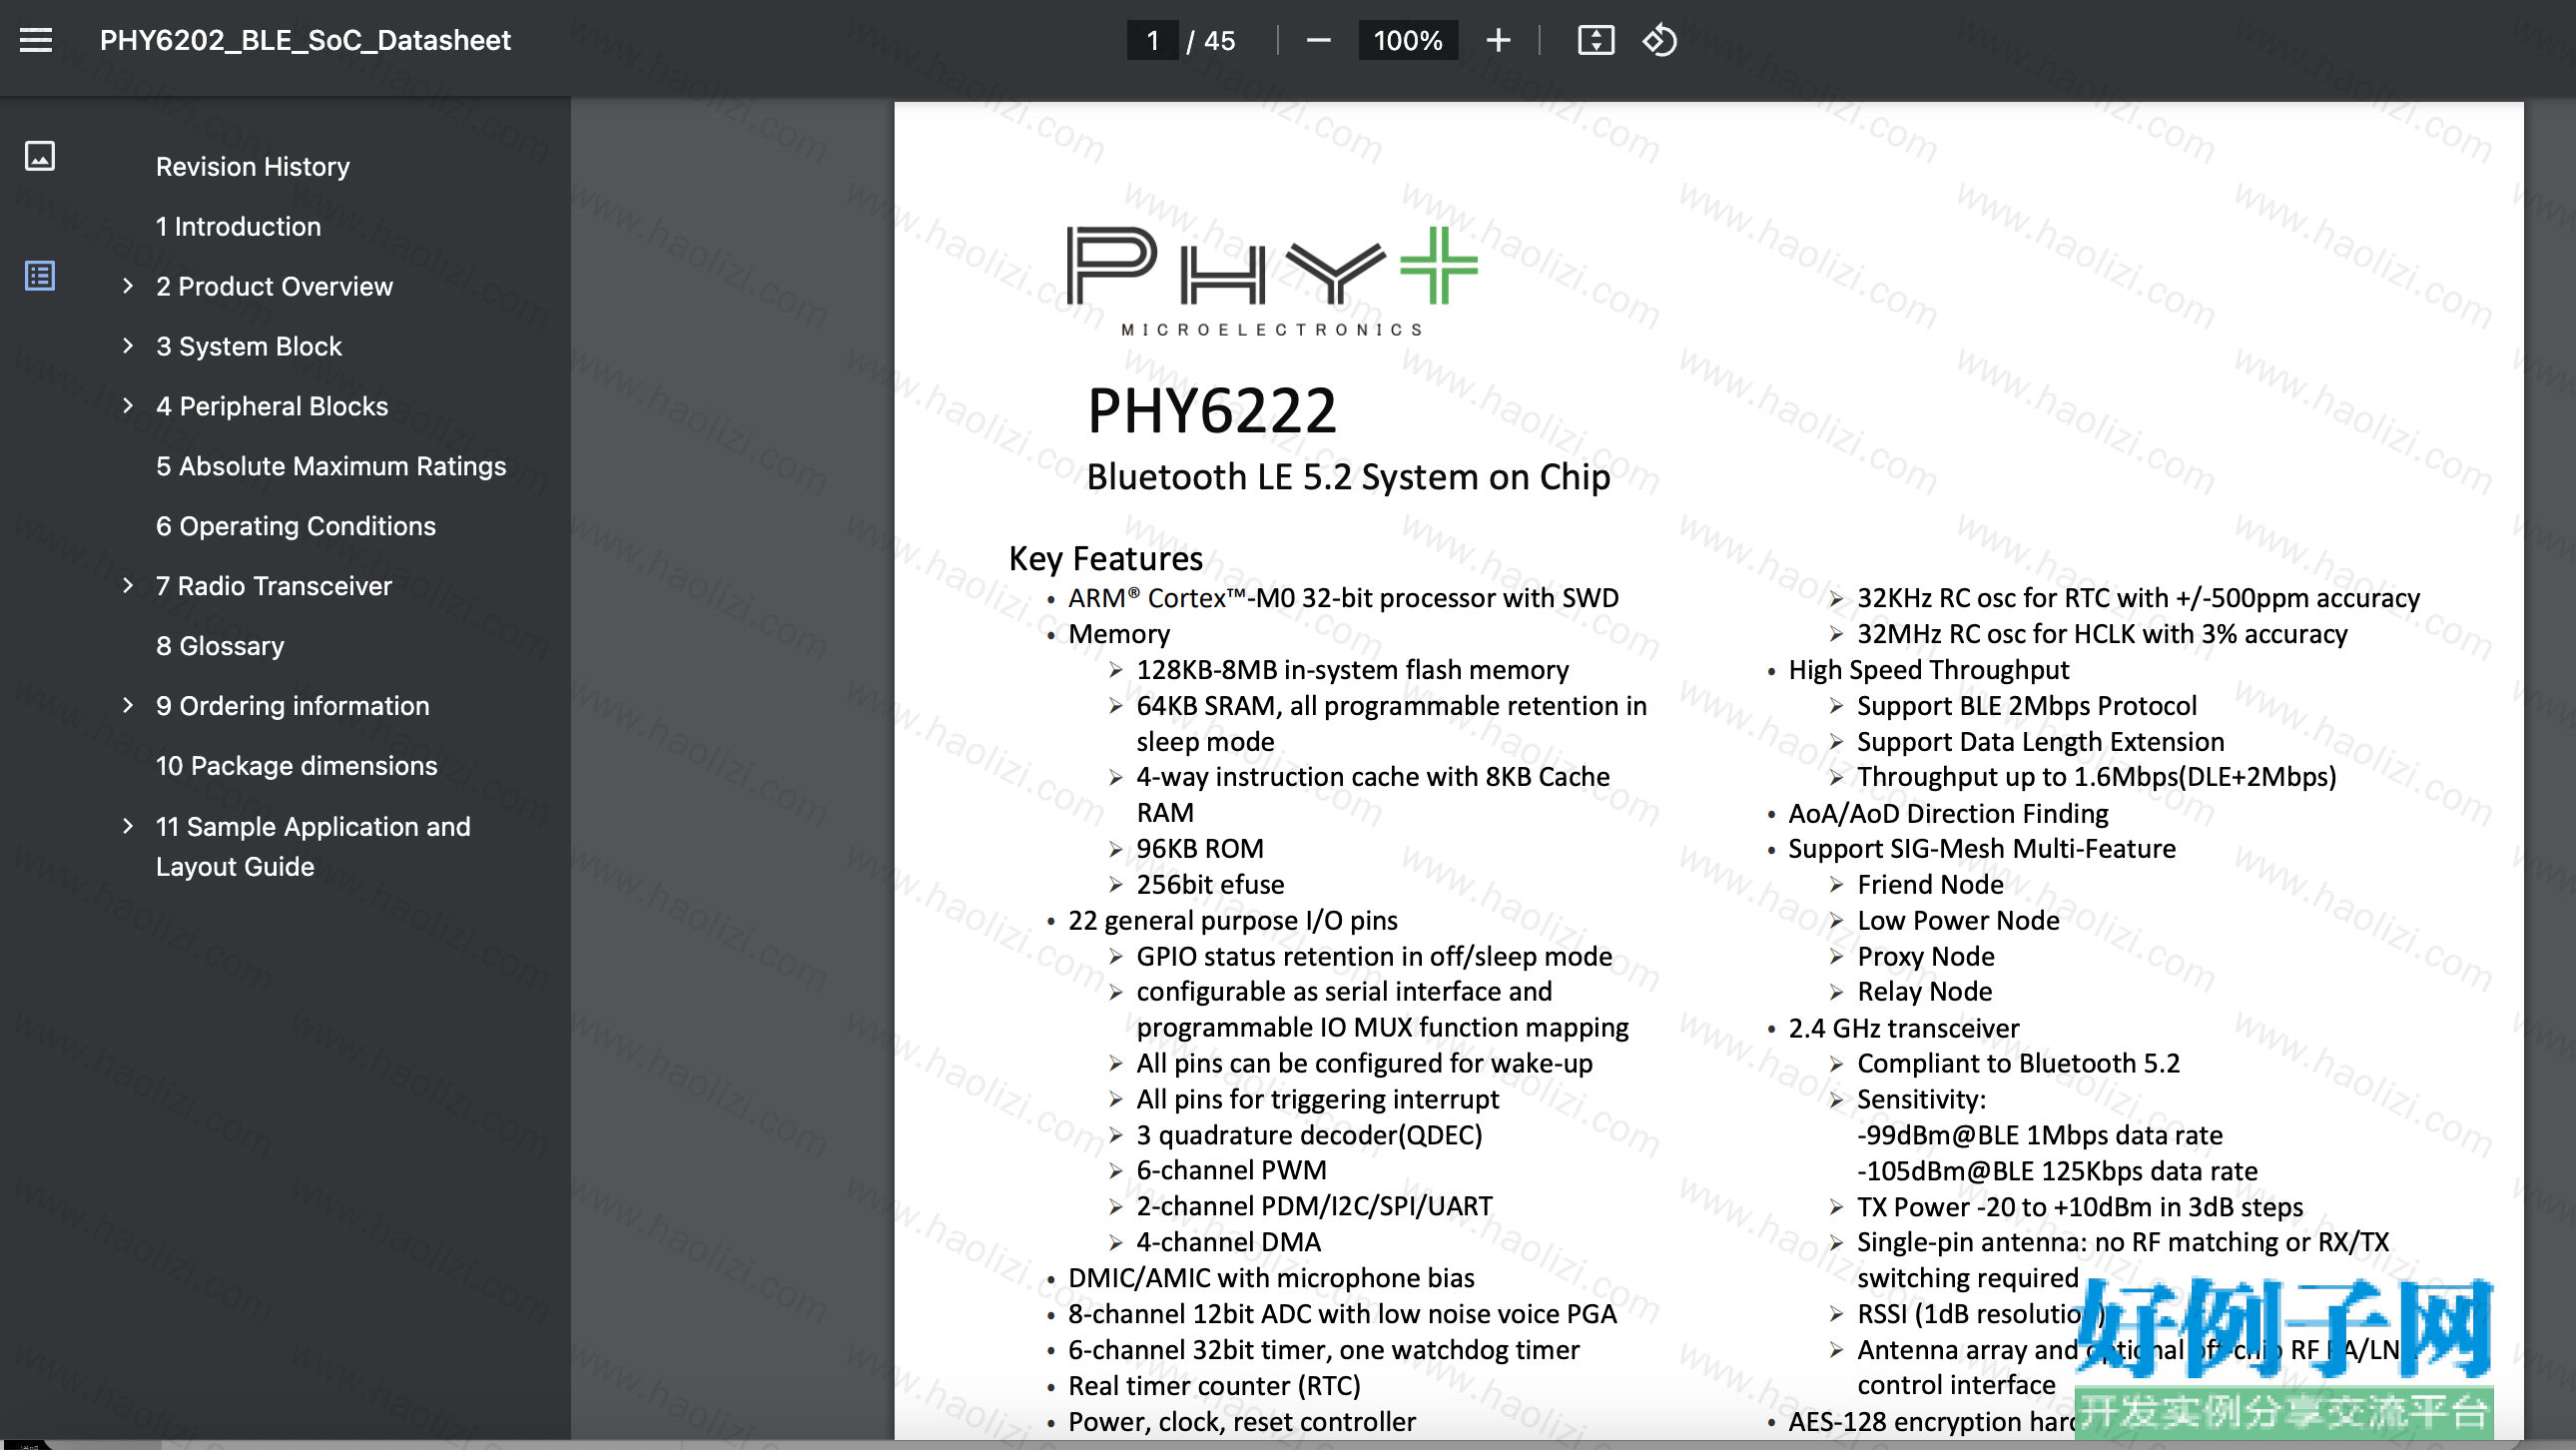Expand 11 Sample Application and Layout Guide
2576x1450 pixels.
click(x=128, y=826)
